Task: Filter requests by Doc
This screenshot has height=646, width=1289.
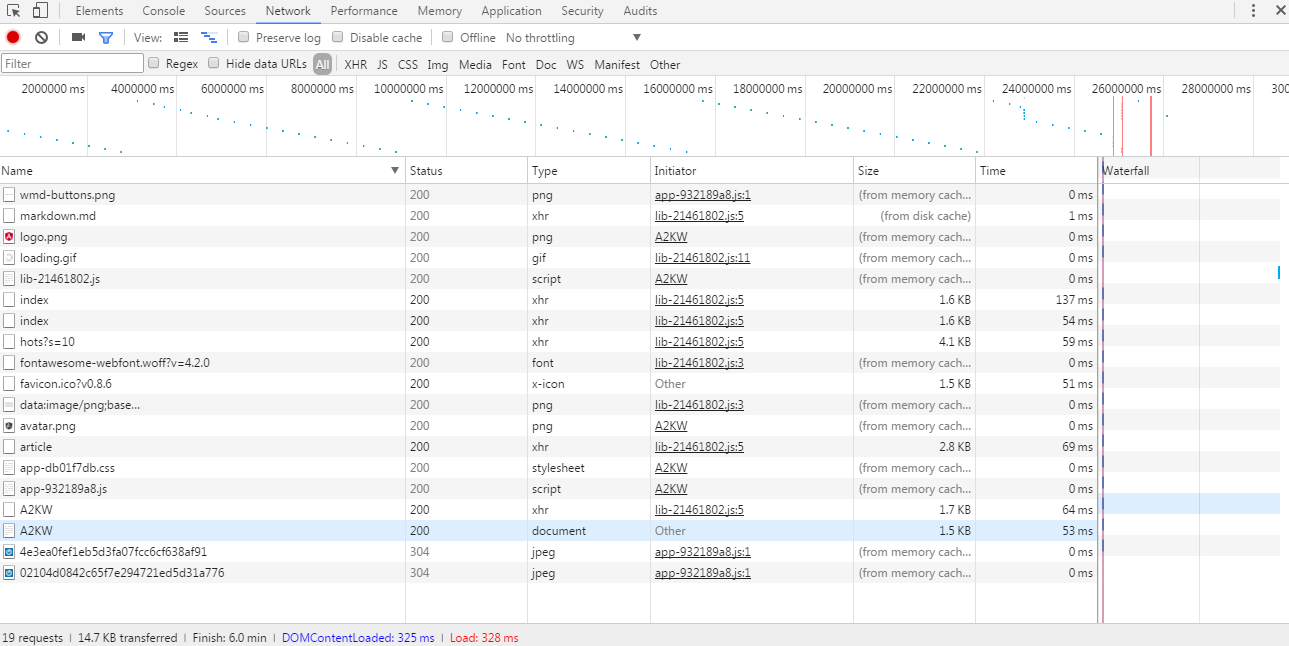Action: point(546,64)
